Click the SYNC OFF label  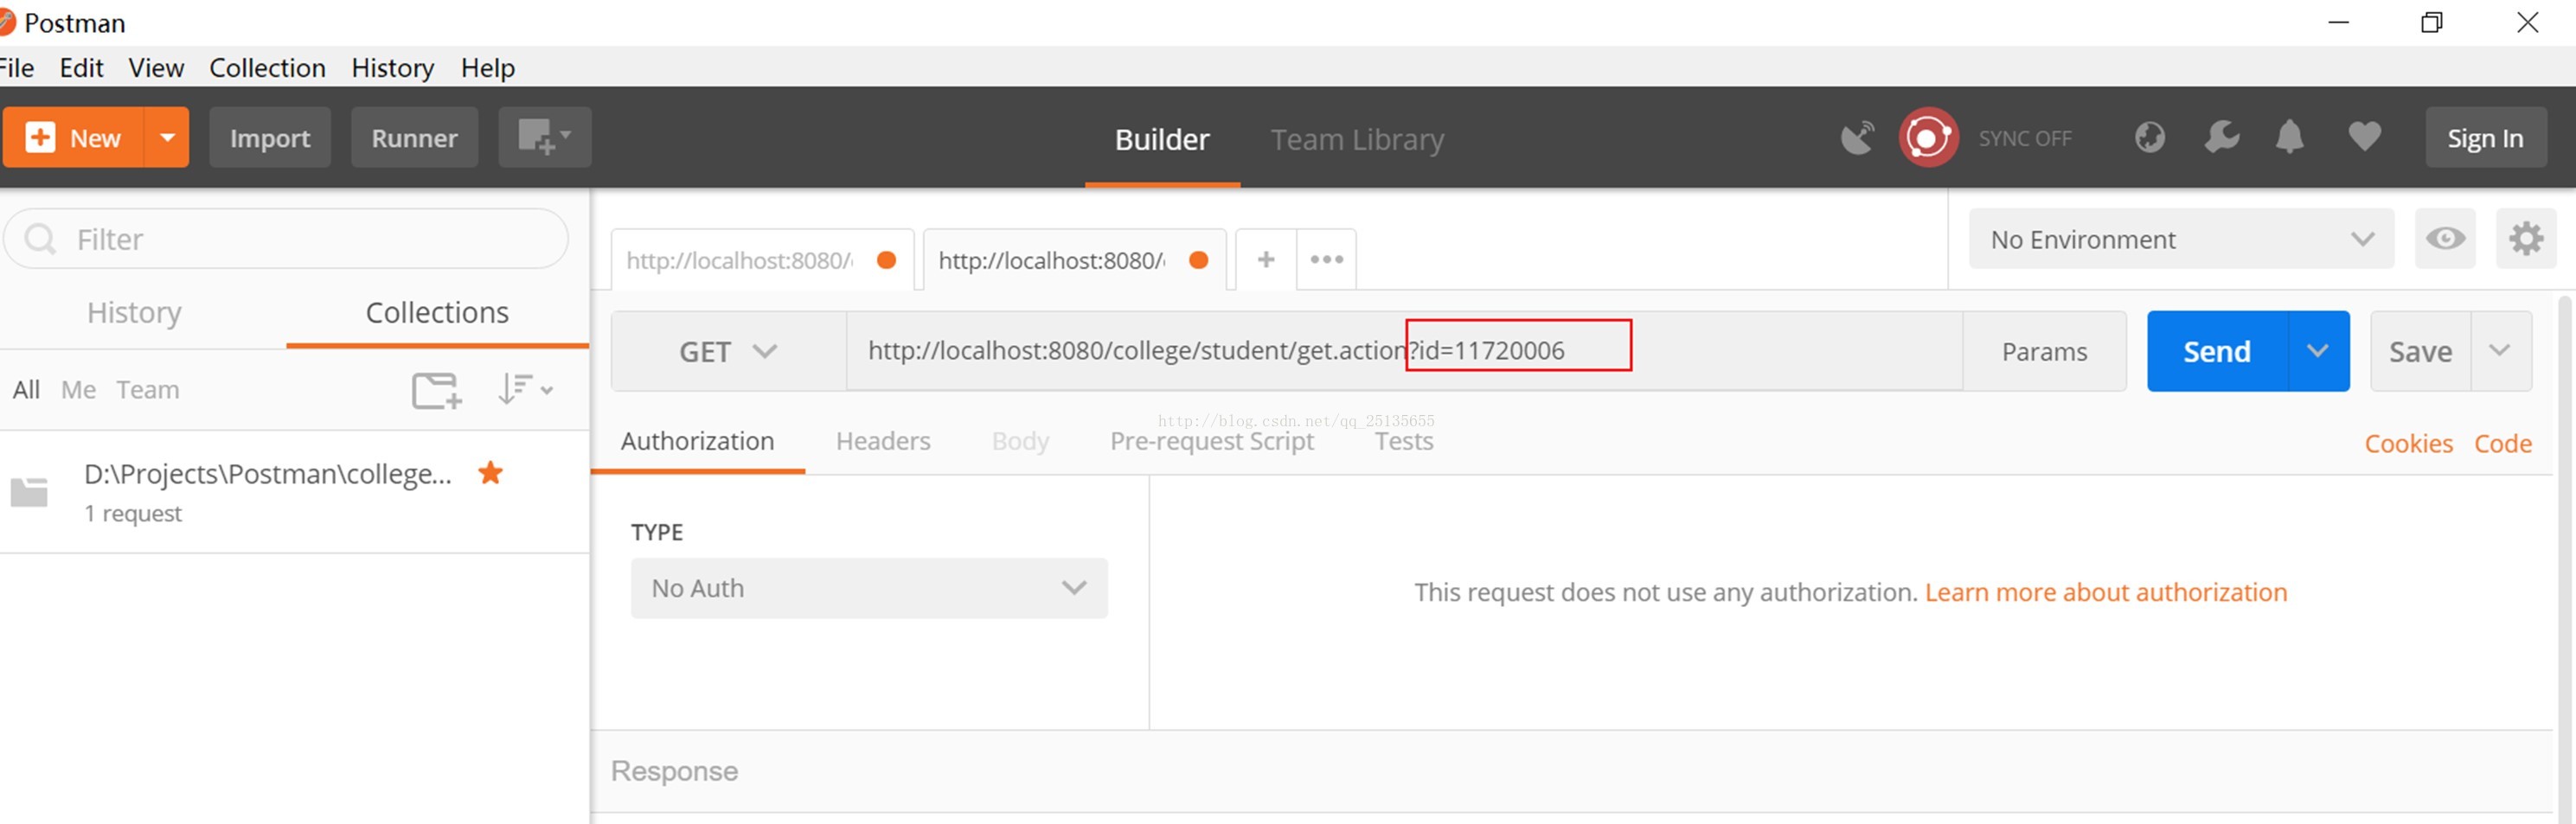click(x=2024, y=138)
